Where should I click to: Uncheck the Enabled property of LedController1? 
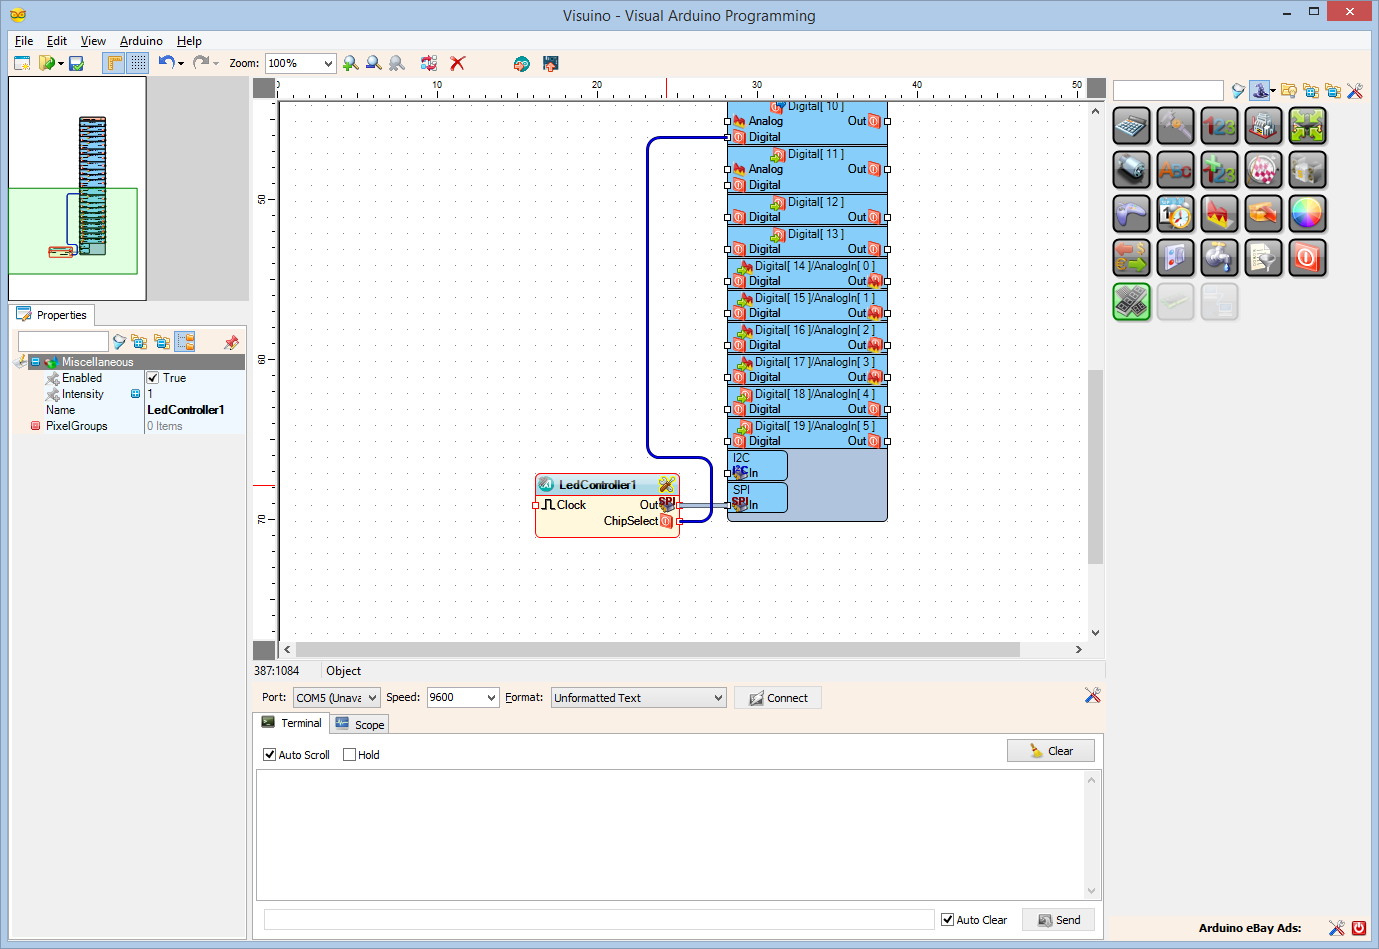click(152, 378)
